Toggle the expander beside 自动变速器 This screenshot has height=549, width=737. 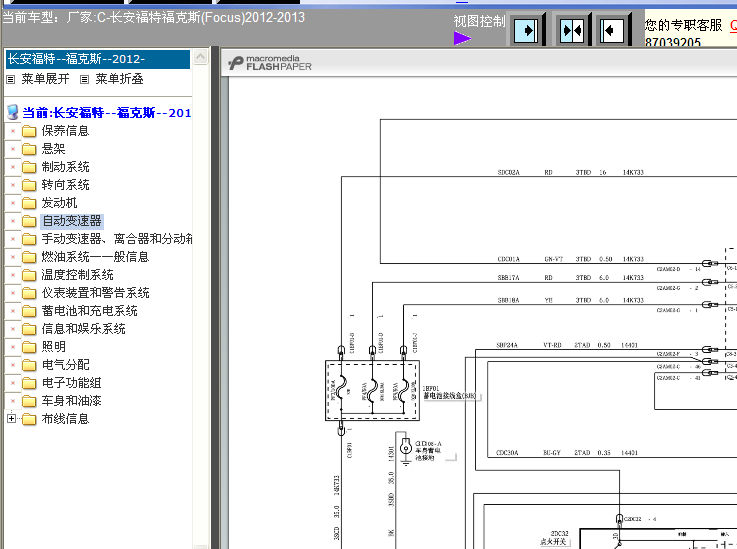(x=13, y=221)
